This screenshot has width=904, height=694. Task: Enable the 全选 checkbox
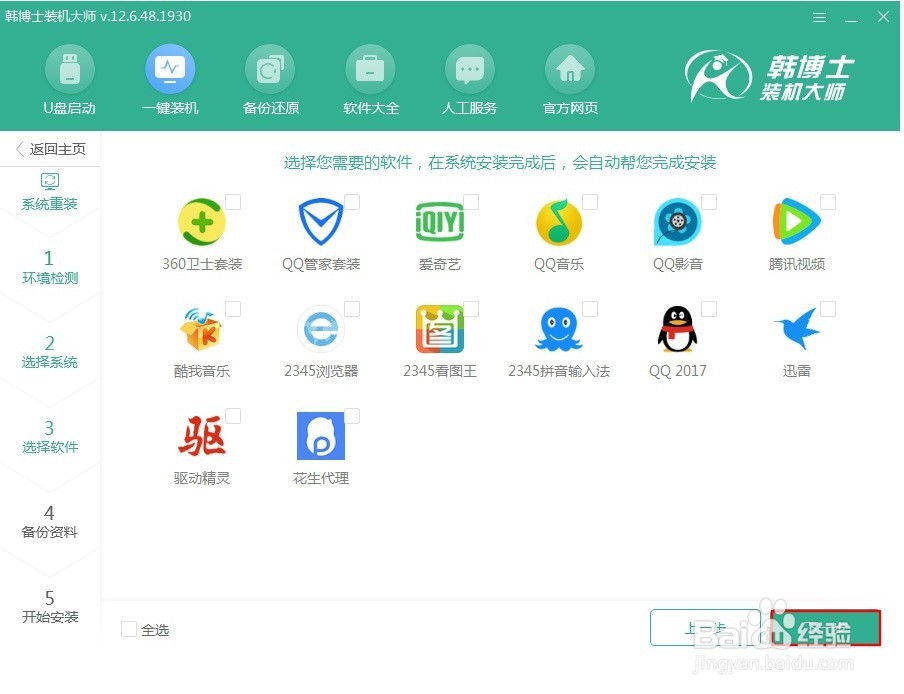(129, 630)
